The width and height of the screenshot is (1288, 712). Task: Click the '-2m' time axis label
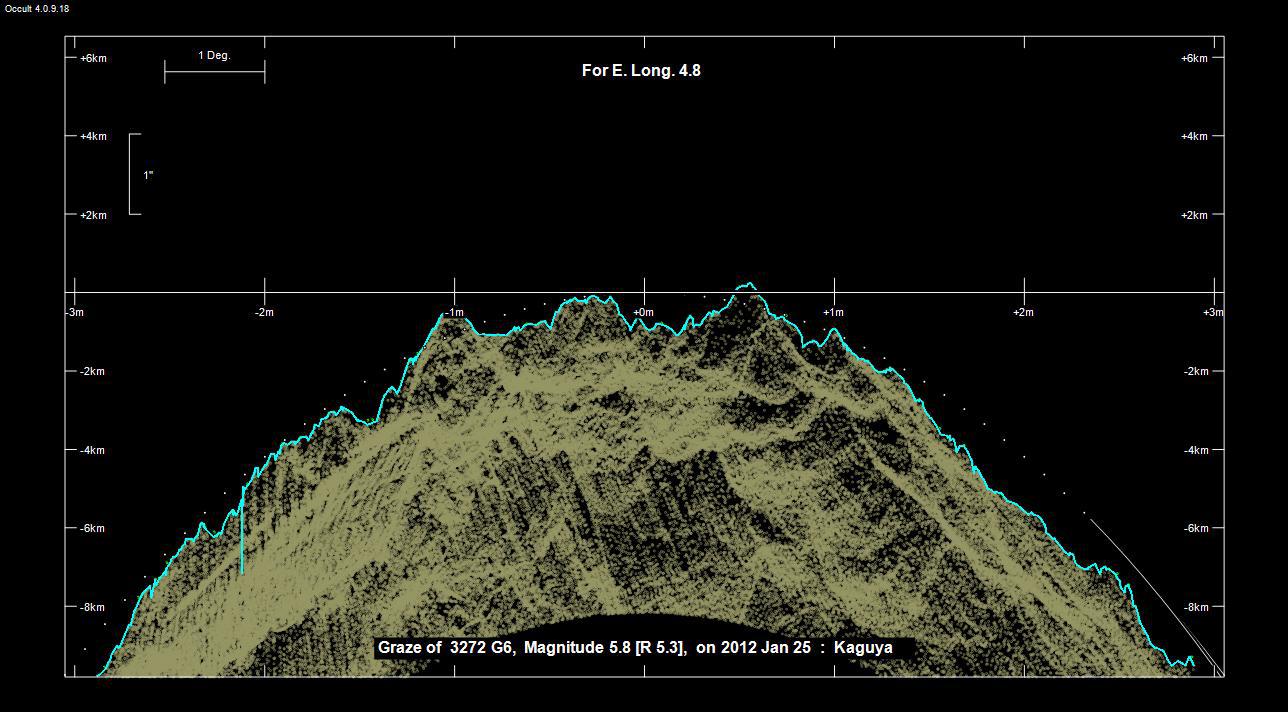tap(264, 312)
